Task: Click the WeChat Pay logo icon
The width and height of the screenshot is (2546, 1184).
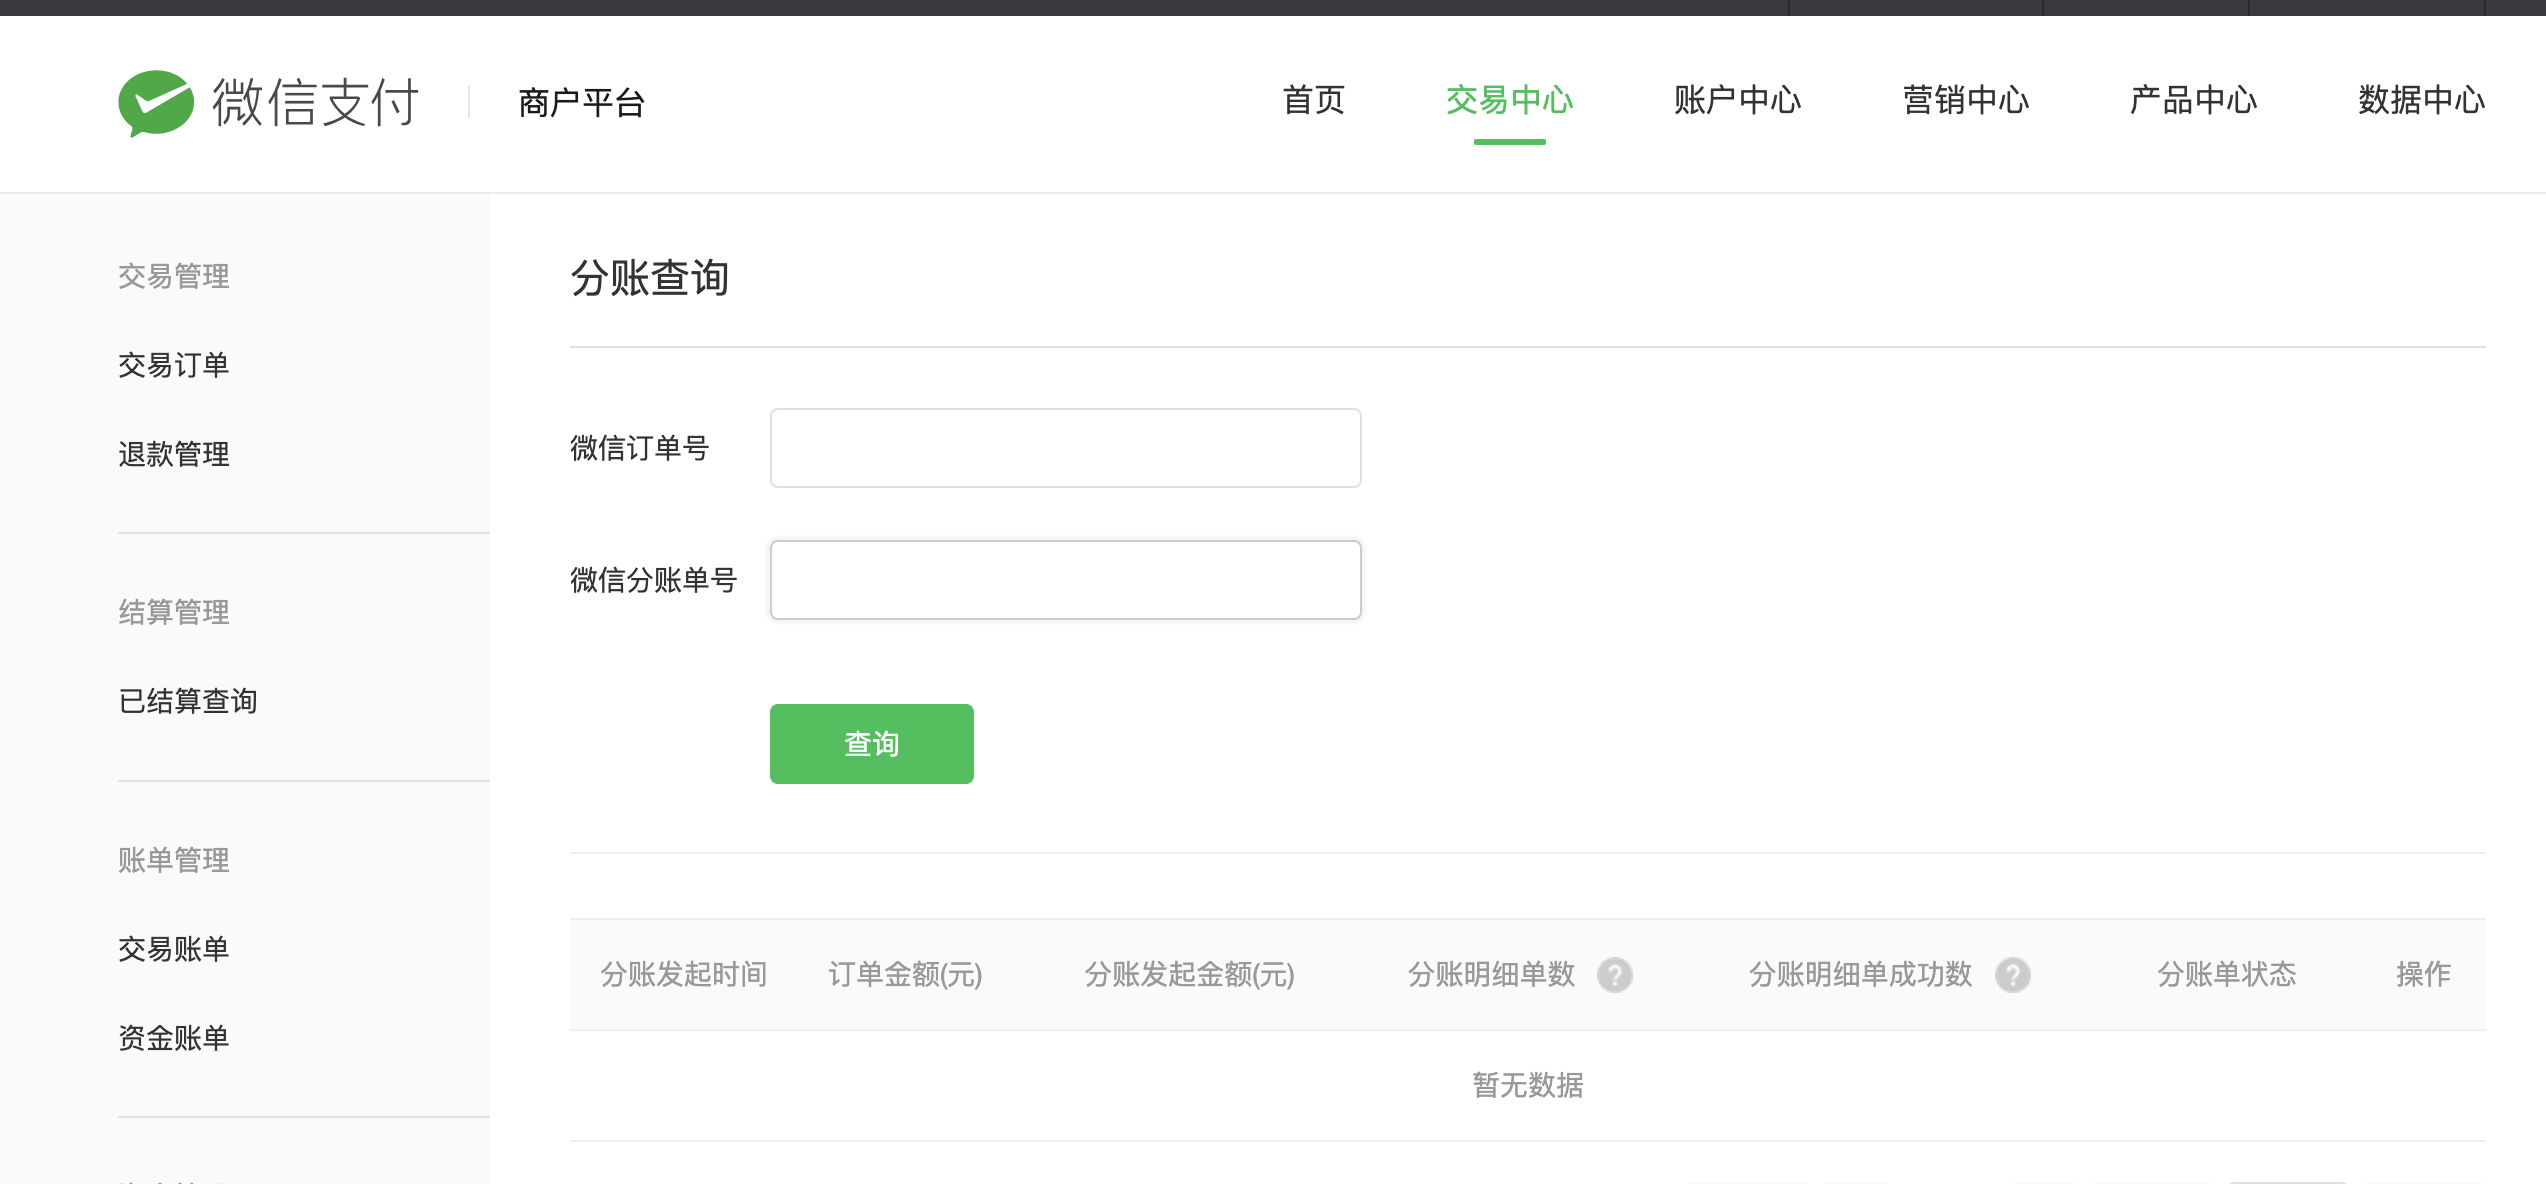Action: (x=156, y=102)
